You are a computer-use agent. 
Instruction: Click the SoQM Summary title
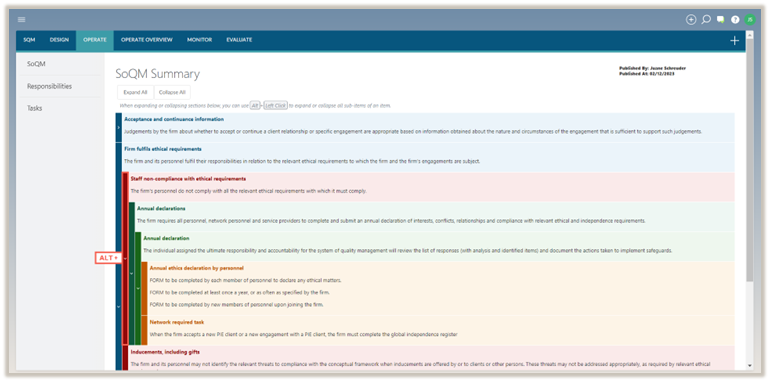pyautogui.click(x=158, y=74)
